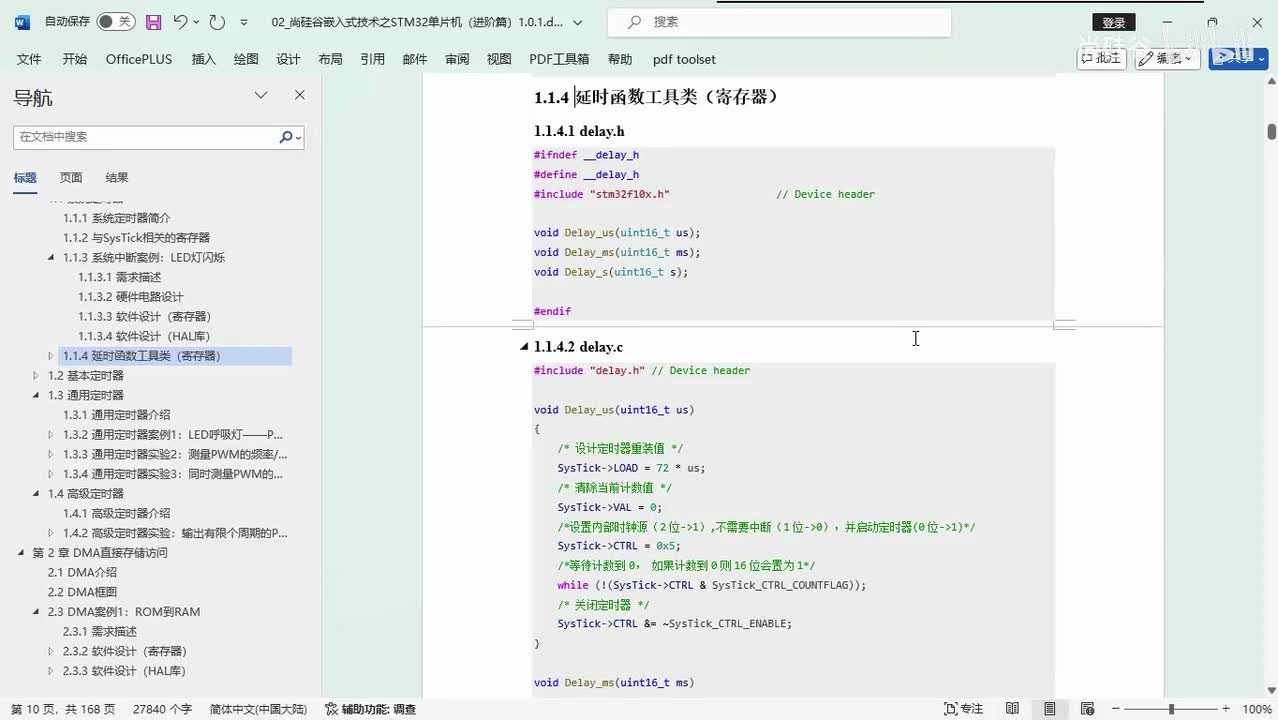The image size is (1278, 720).
Task: Click the Redo icon
Action: tap(217, 21)
